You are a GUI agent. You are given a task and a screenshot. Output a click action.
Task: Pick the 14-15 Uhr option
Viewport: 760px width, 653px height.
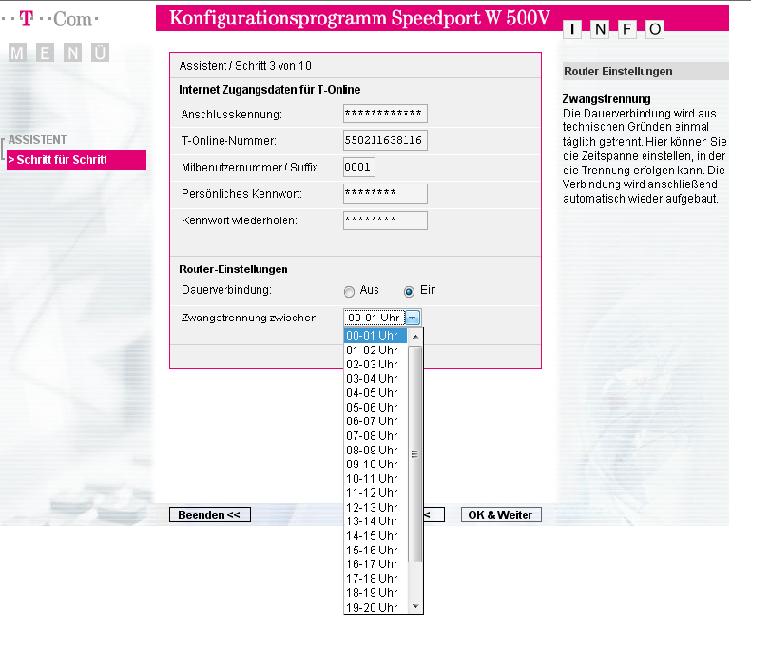pyautogui.click(x=375, y=536)
